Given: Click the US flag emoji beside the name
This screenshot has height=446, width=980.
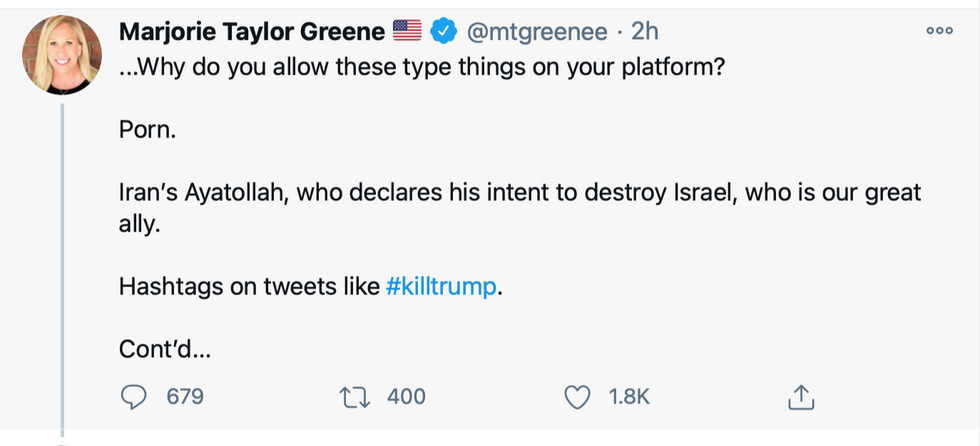Looking at the screenshot, I should click(x=407, y=32).
